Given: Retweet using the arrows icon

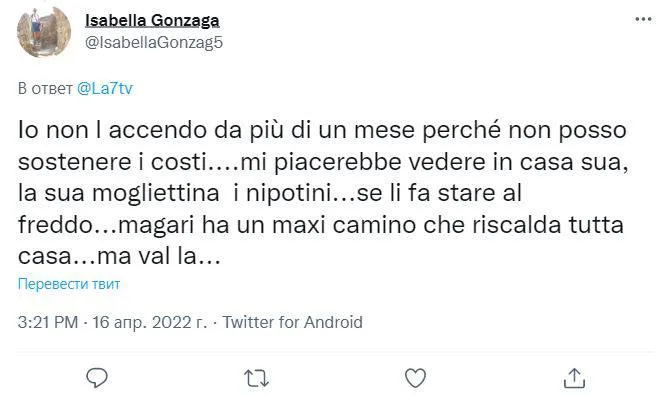Looking at the screenshot, I should point(256,378).
